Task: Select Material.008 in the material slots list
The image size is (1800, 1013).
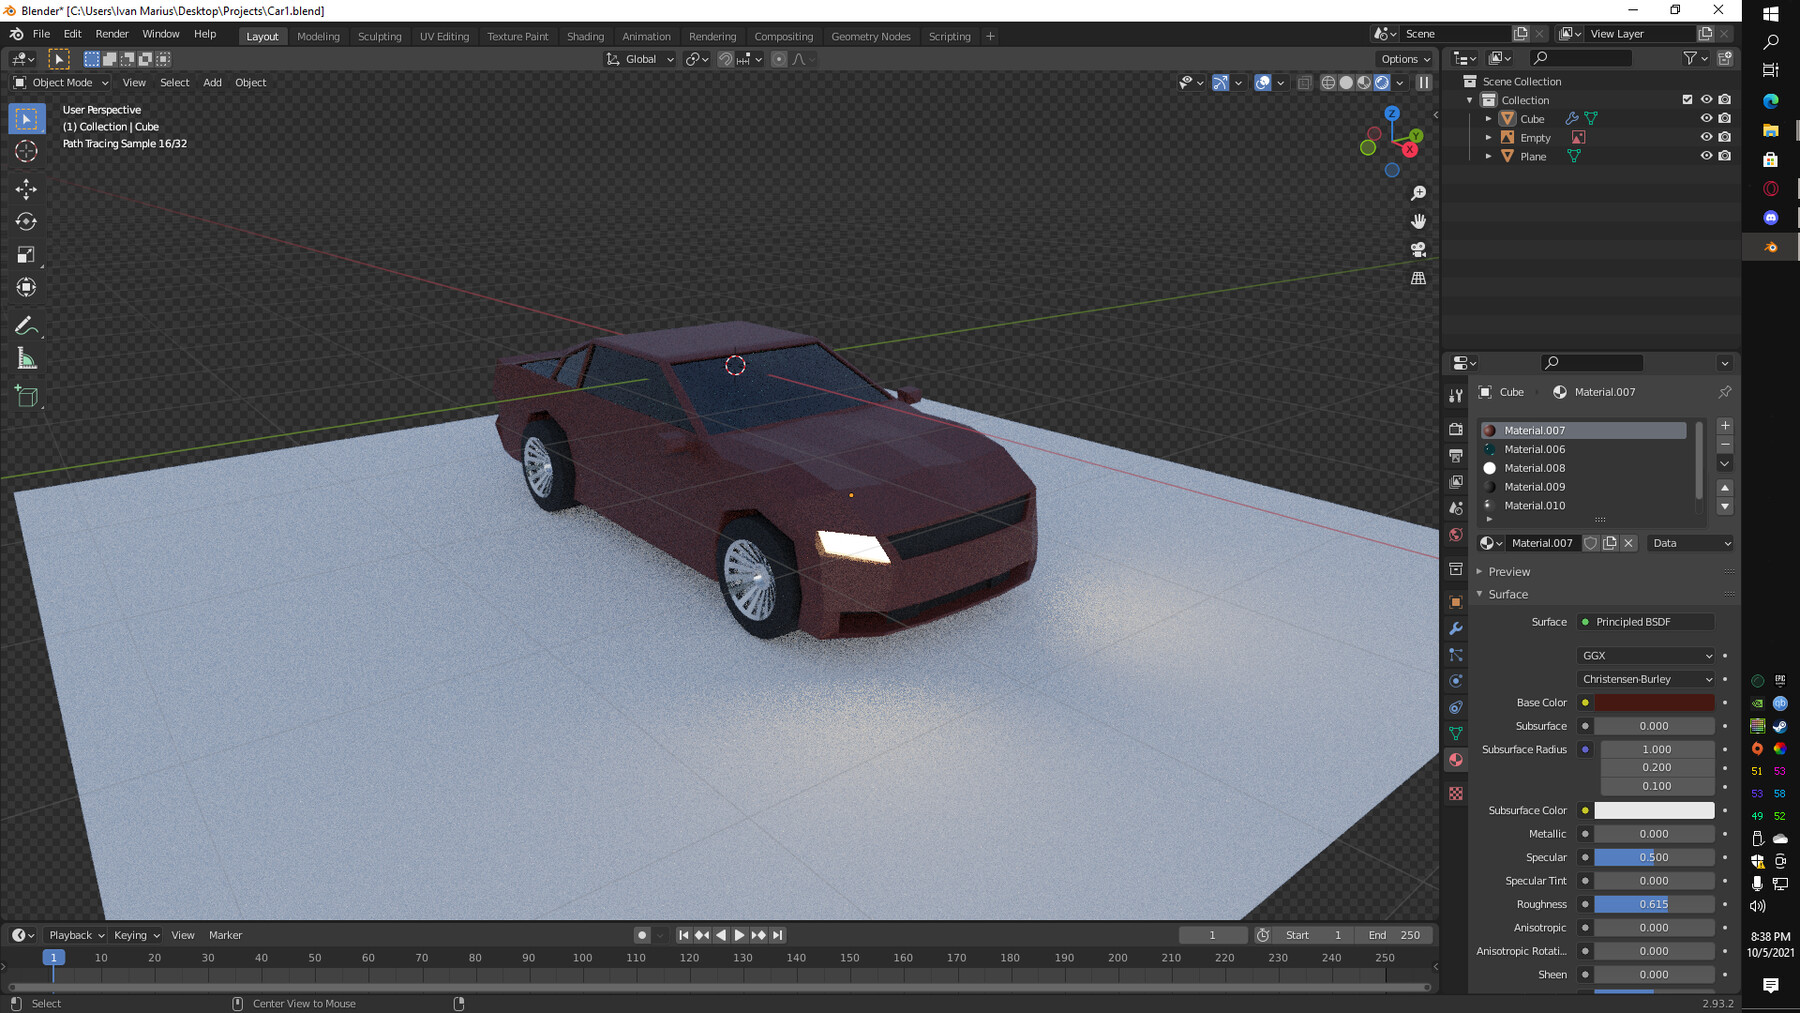Action: click(1534, 467)
